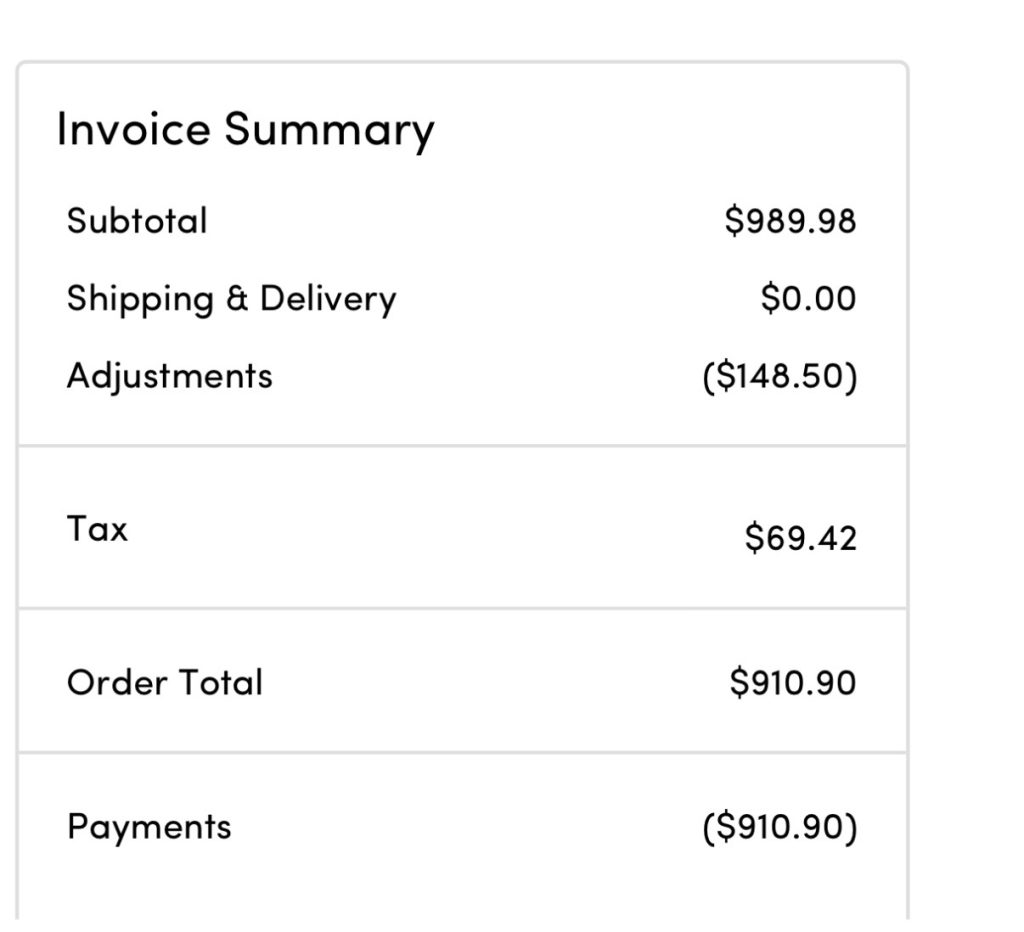The image size is (1024, 932).
Task: Click the word "Total" in Order Total
Action: 220,683
